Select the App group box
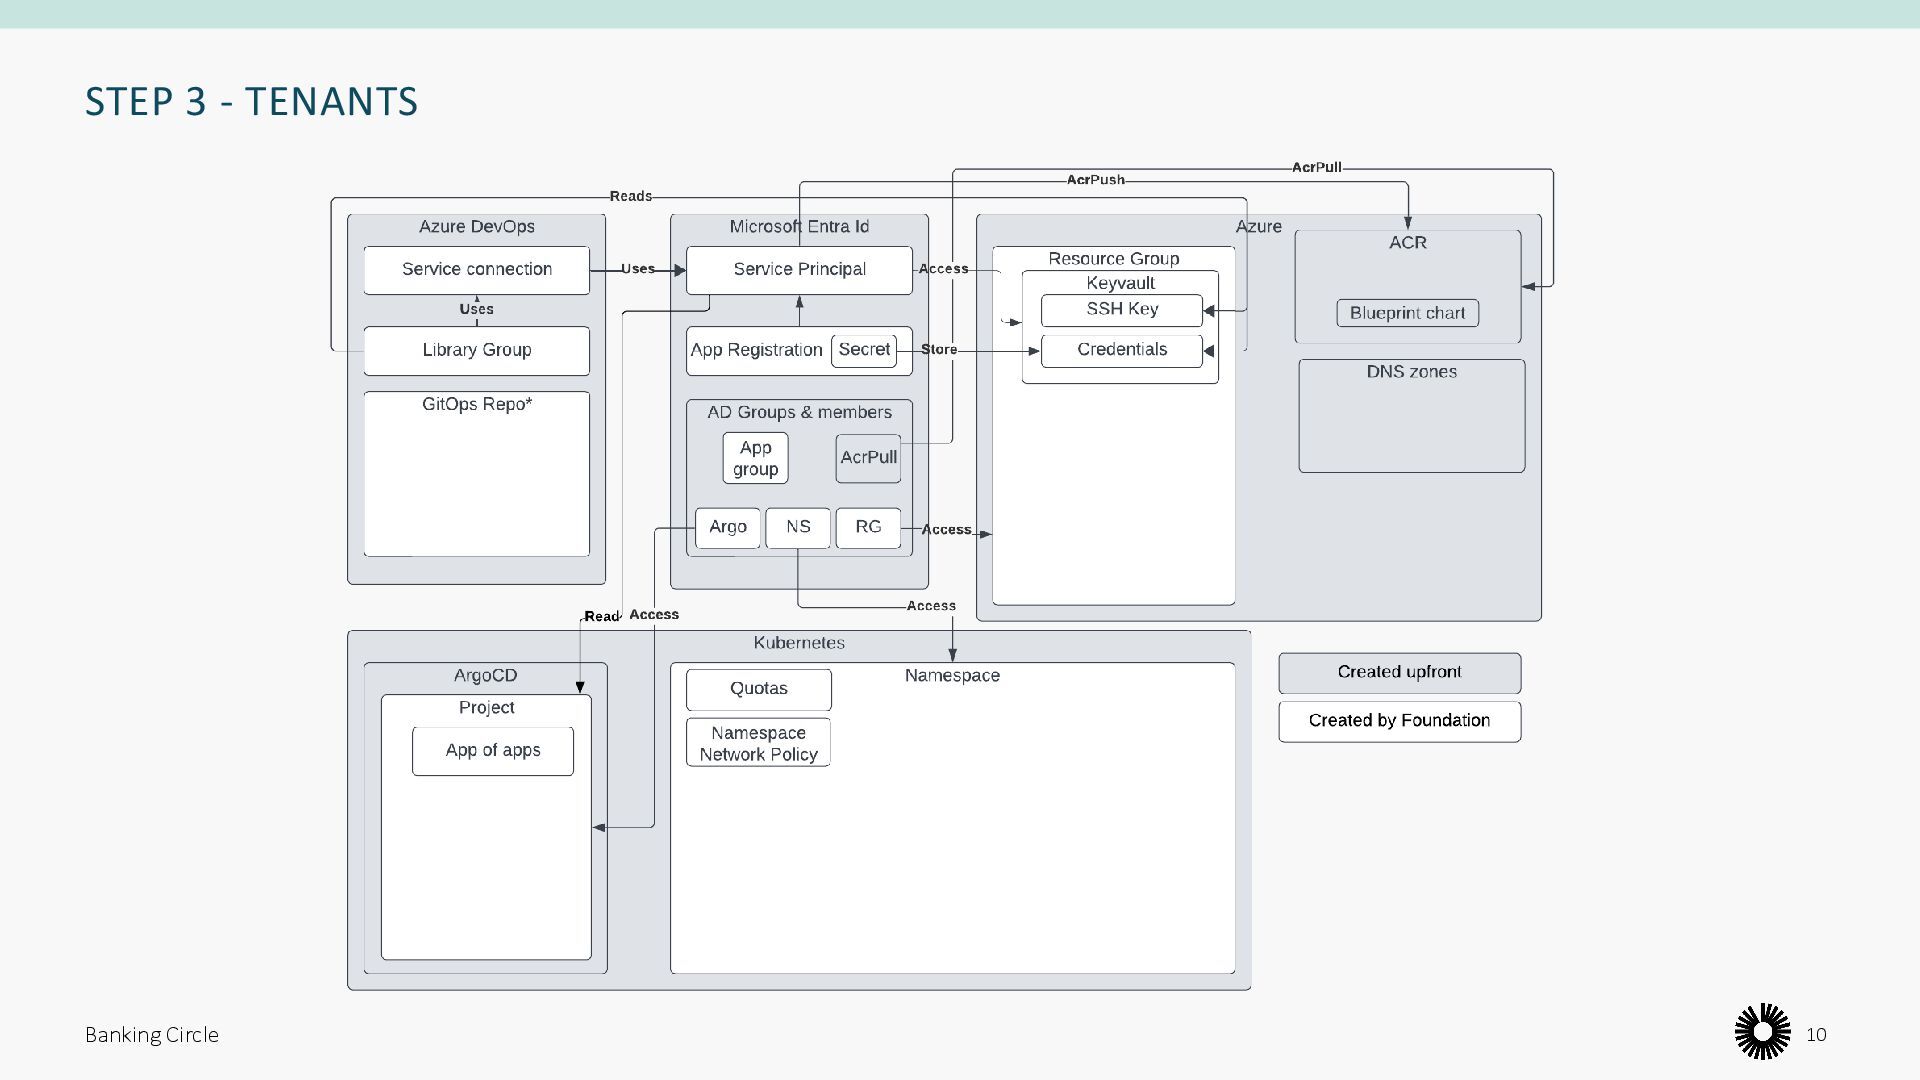 tap(755, 458)
